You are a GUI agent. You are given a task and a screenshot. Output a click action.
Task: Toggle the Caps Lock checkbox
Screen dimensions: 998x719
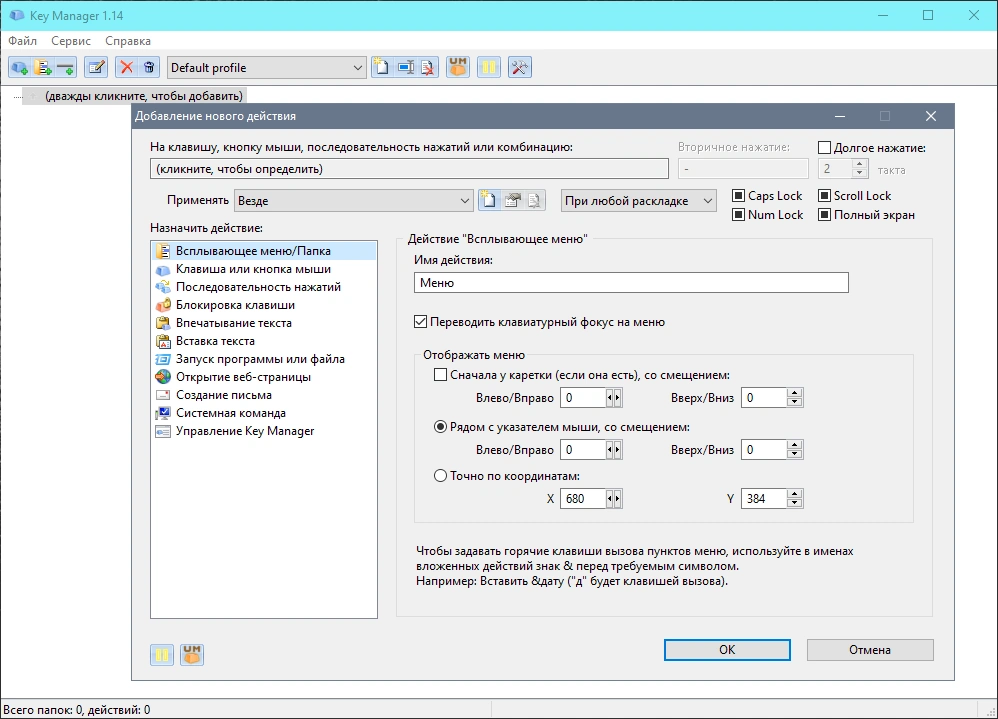(738, 195)
